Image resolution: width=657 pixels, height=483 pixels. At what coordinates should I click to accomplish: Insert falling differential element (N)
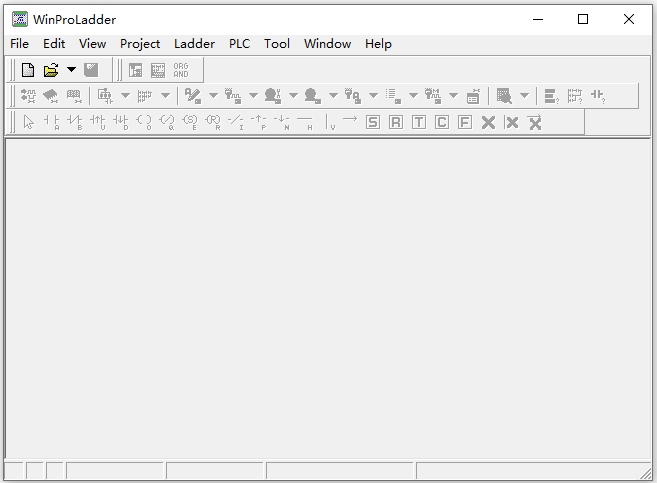pos(282,122)
